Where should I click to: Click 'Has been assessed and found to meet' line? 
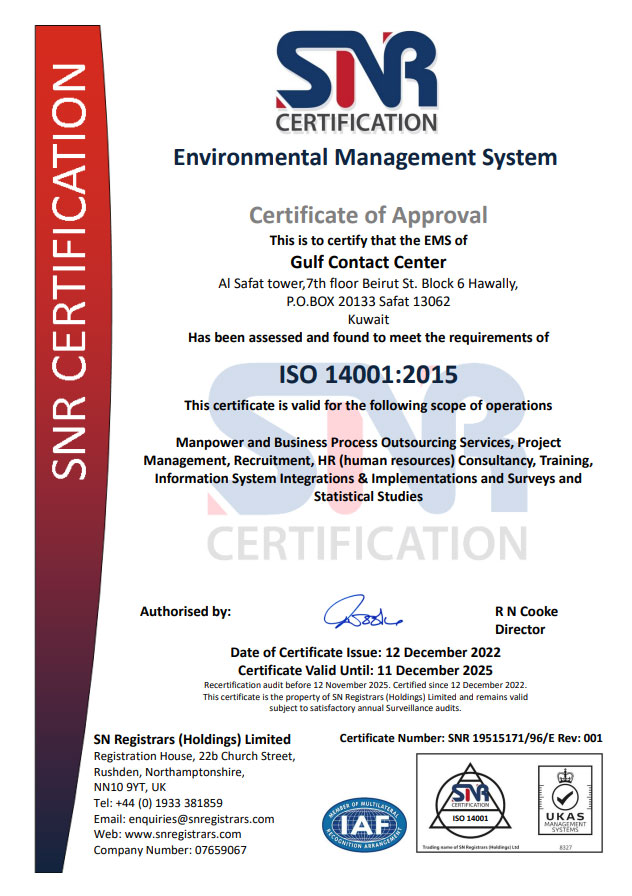(x=368, y=338)
